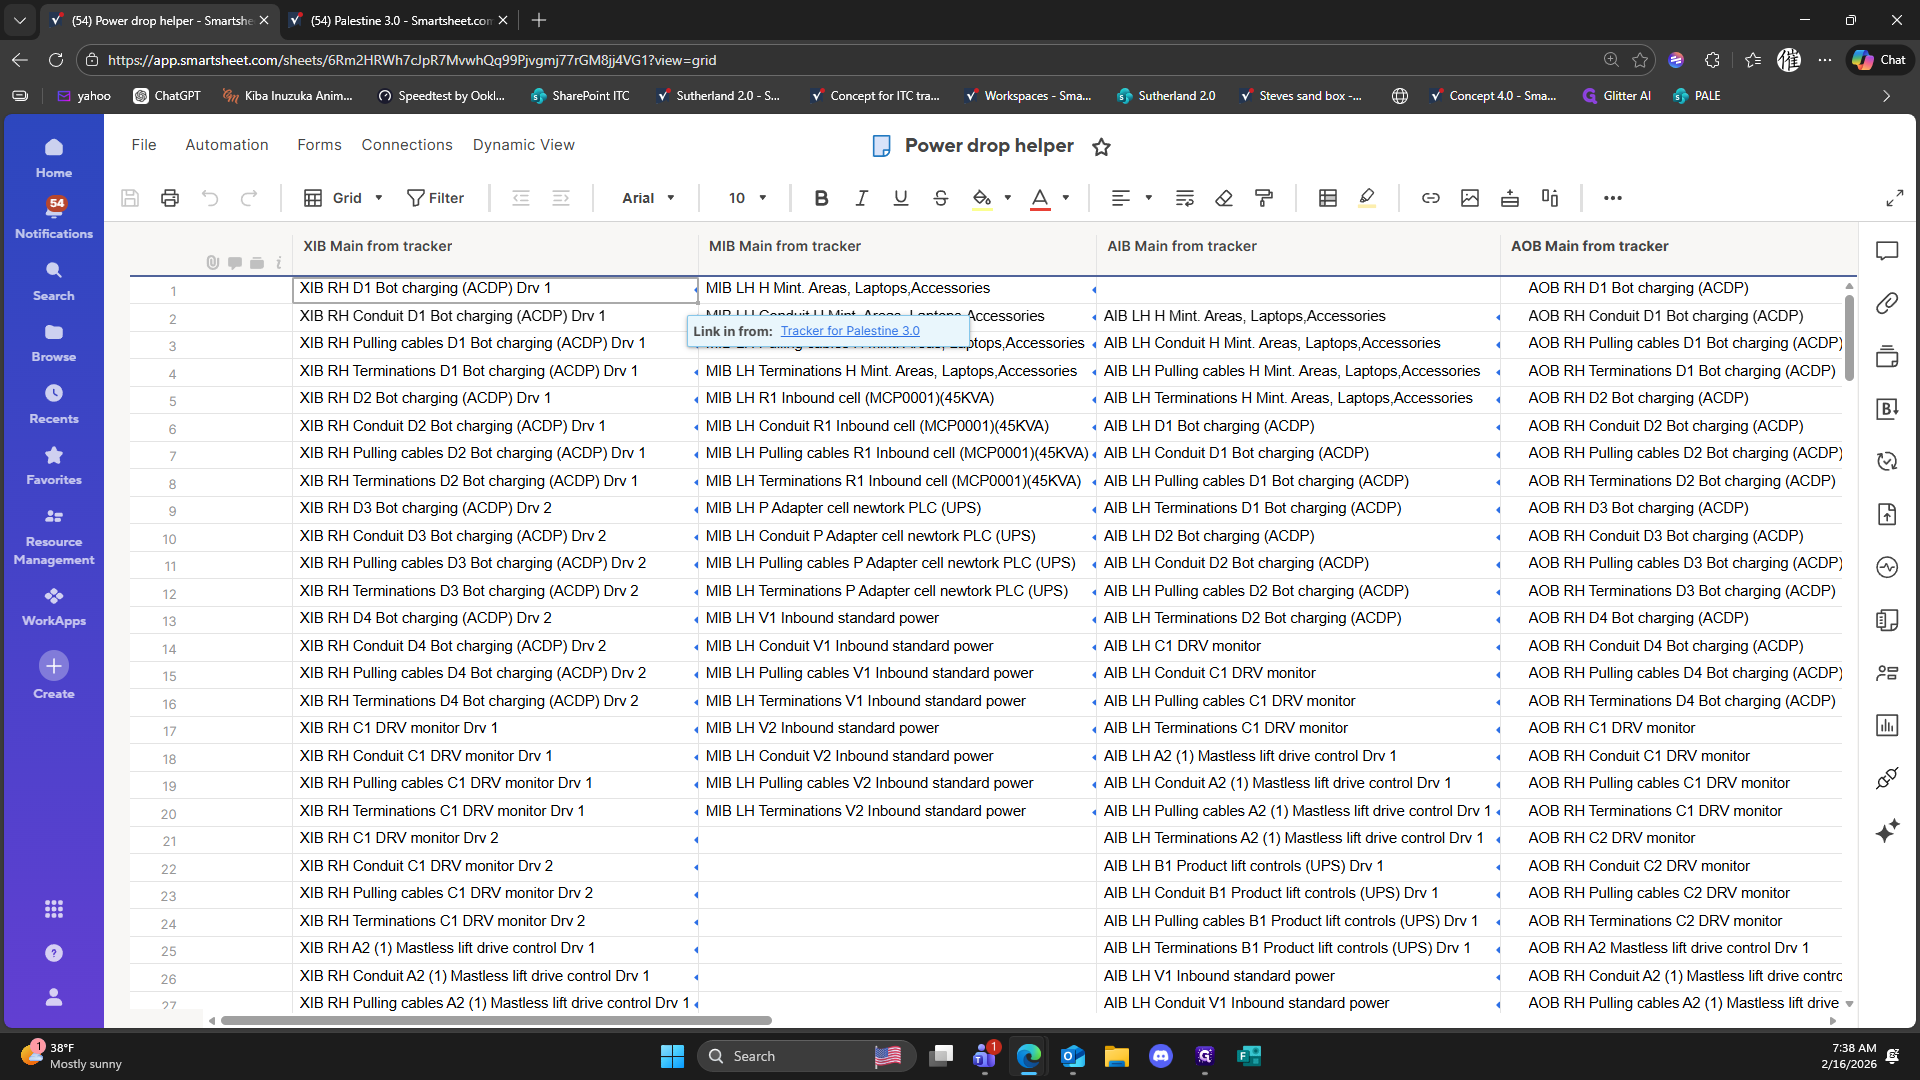Click the Print icon in toolbar

point(170,198)
